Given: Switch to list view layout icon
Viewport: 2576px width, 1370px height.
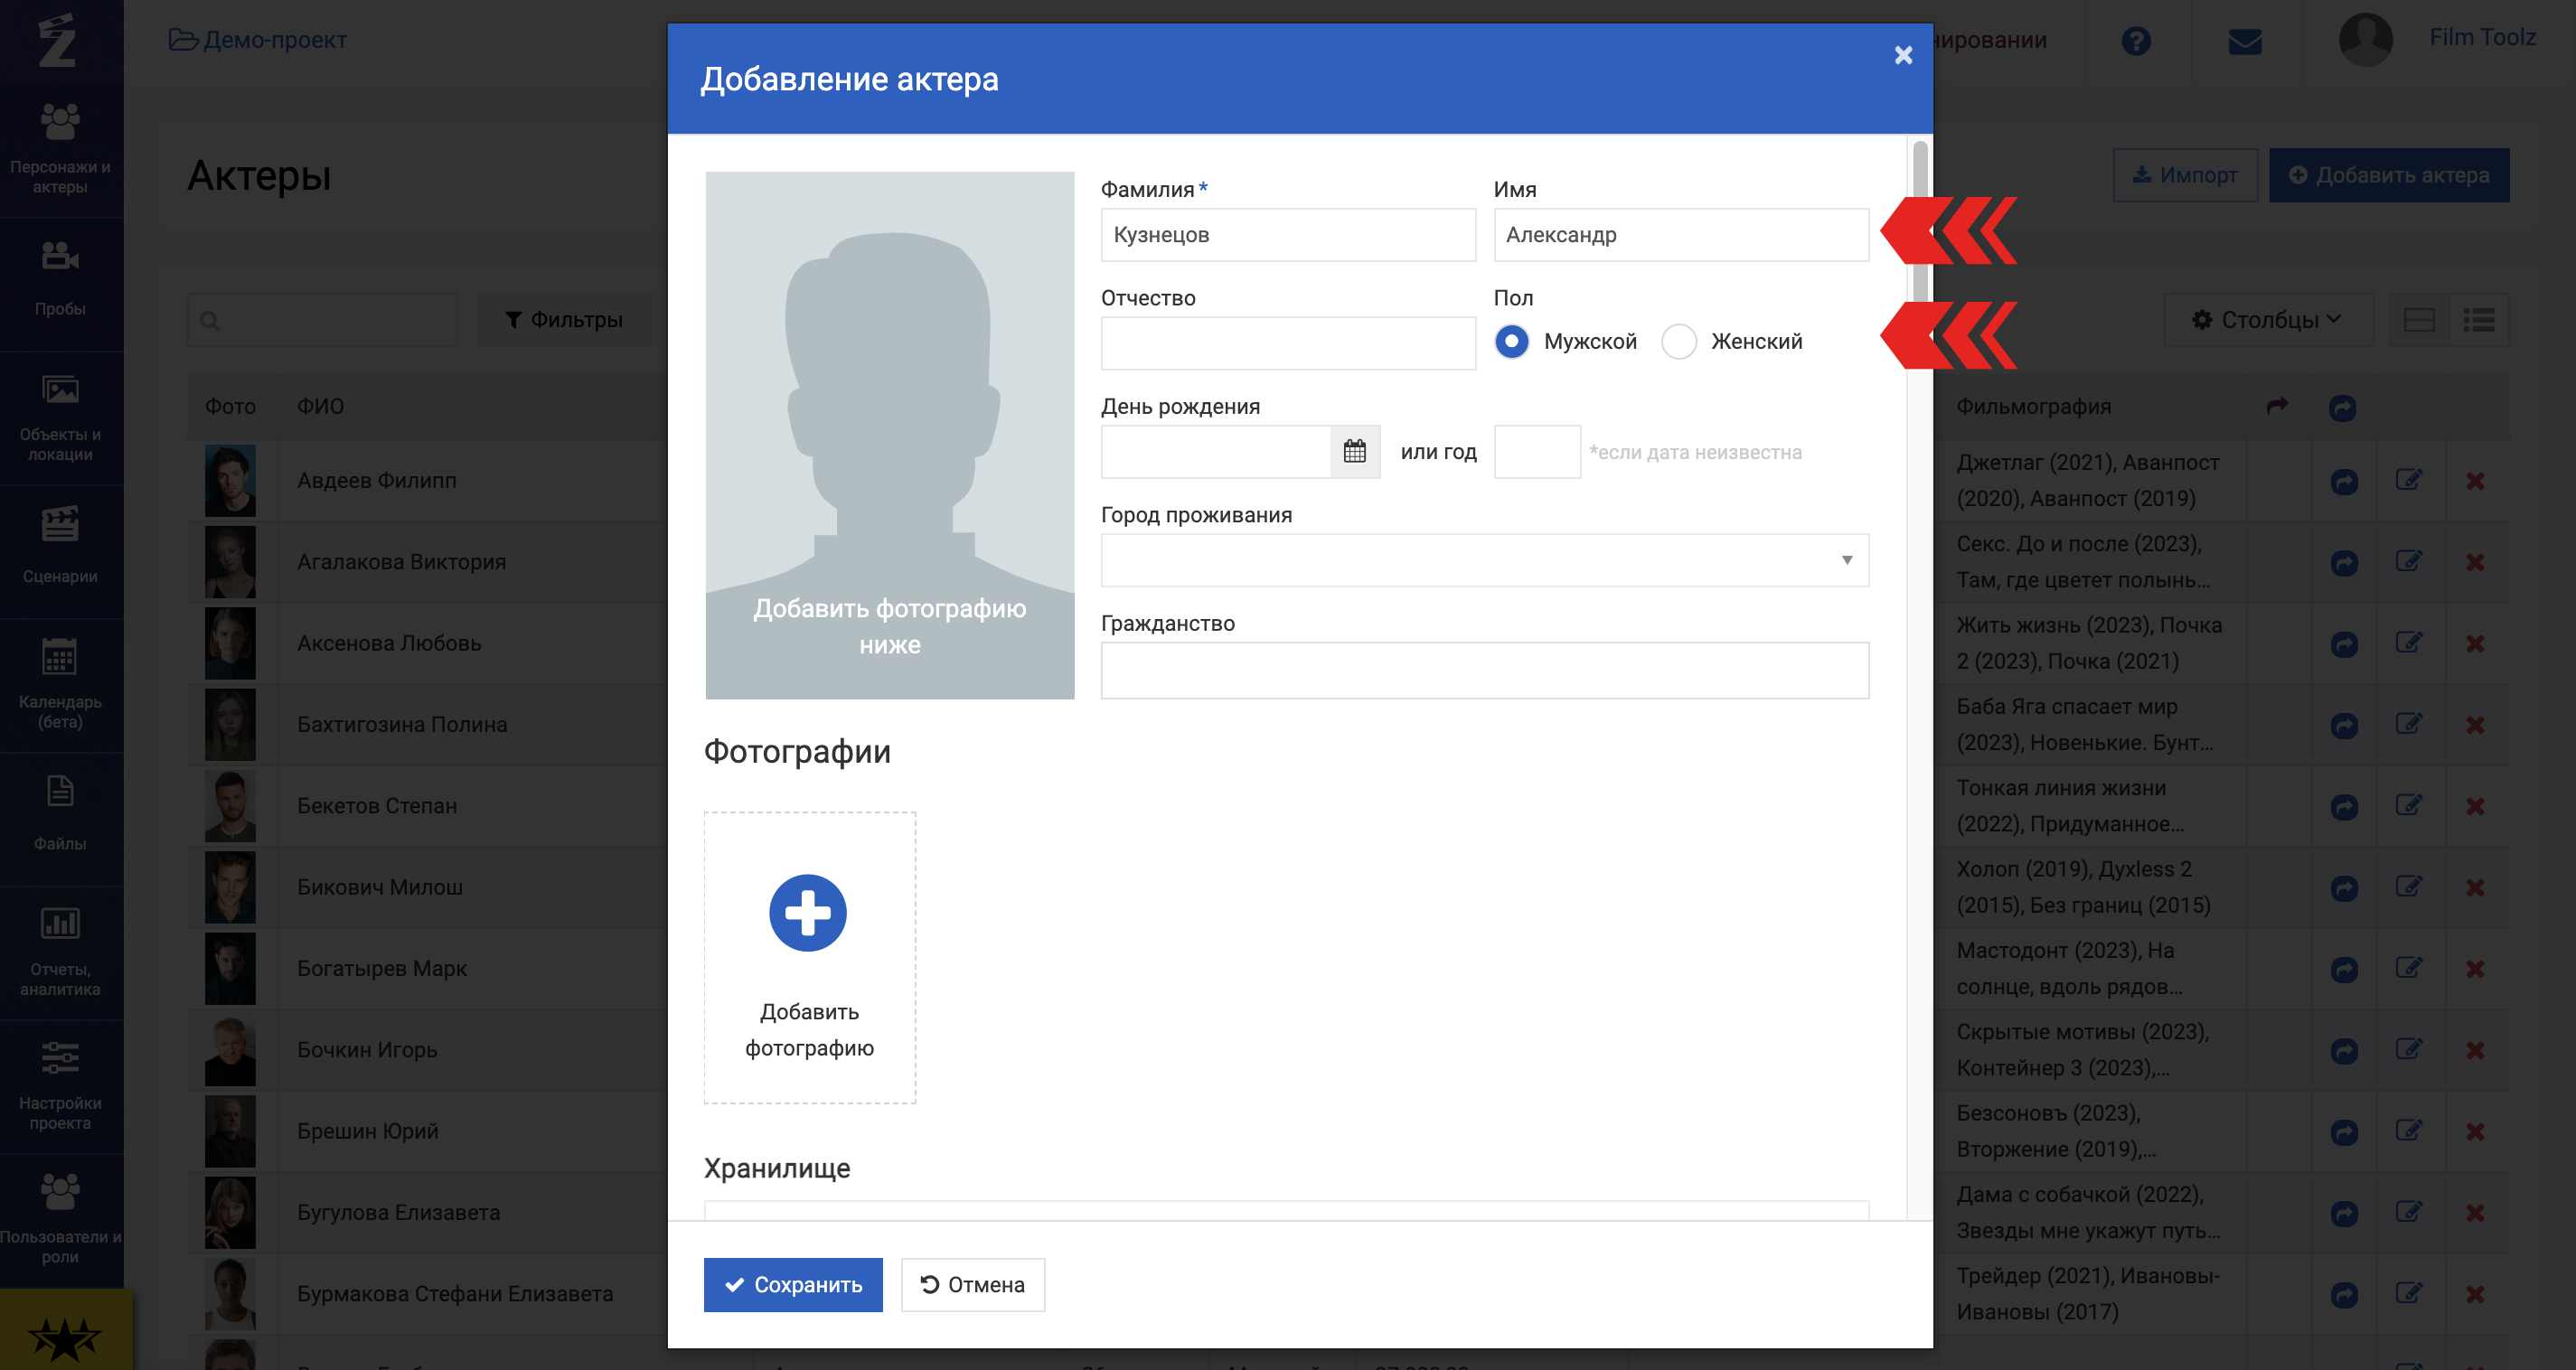Looking at the screenshot, I should click(2478, 320).
